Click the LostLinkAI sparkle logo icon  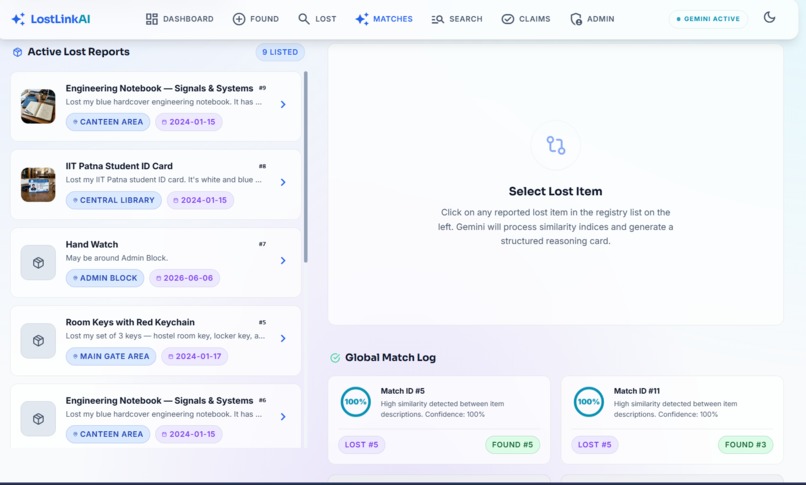[x=18, y=19]
